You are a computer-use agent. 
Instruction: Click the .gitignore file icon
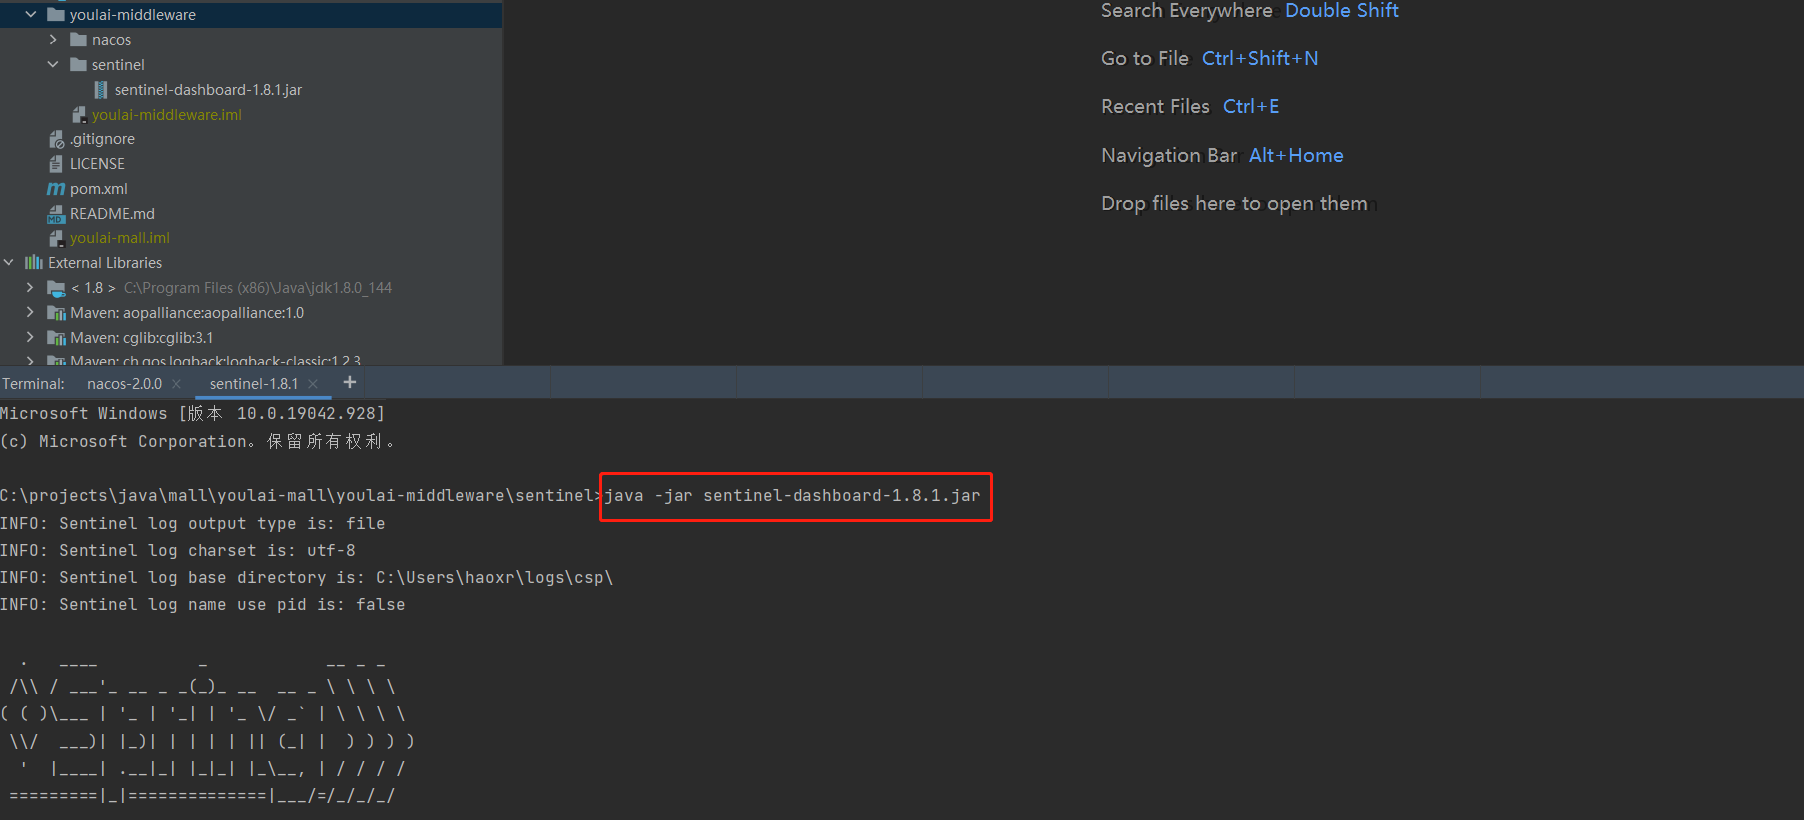click(56, 139)
